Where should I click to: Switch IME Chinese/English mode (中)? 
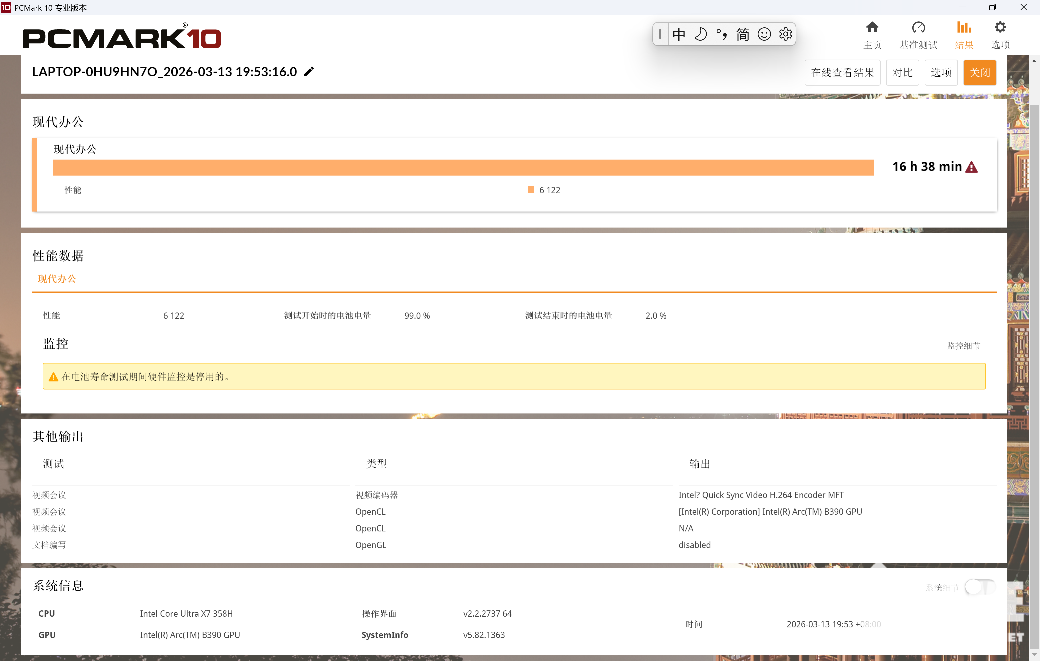pos(679,34)
